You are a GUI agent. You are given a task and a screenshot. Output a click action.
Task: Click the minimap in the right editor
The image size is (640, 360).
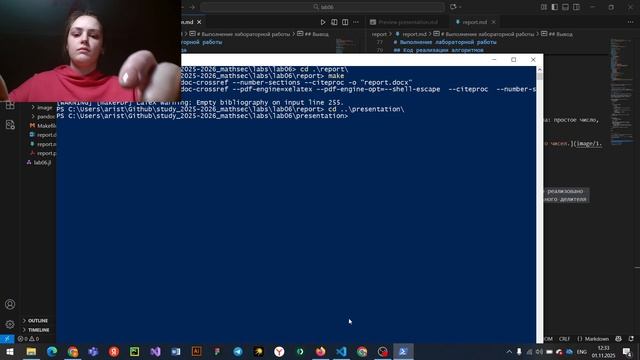coord(622,92)
